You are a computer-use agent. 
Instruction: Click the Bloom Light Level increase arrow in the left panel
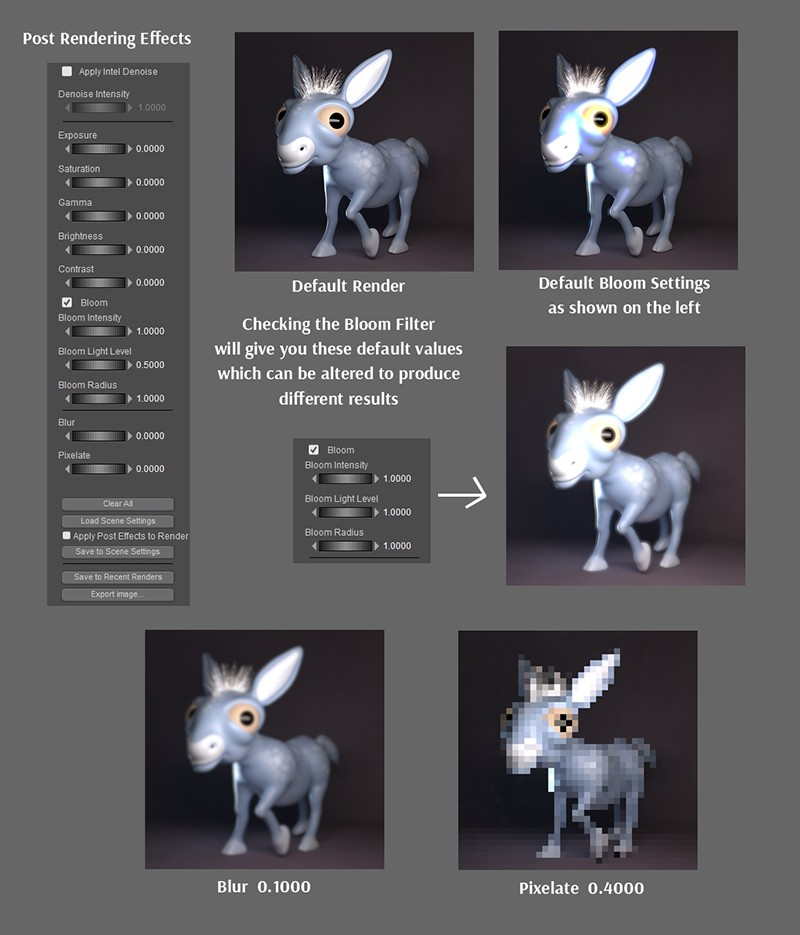[x=129, y=365]
